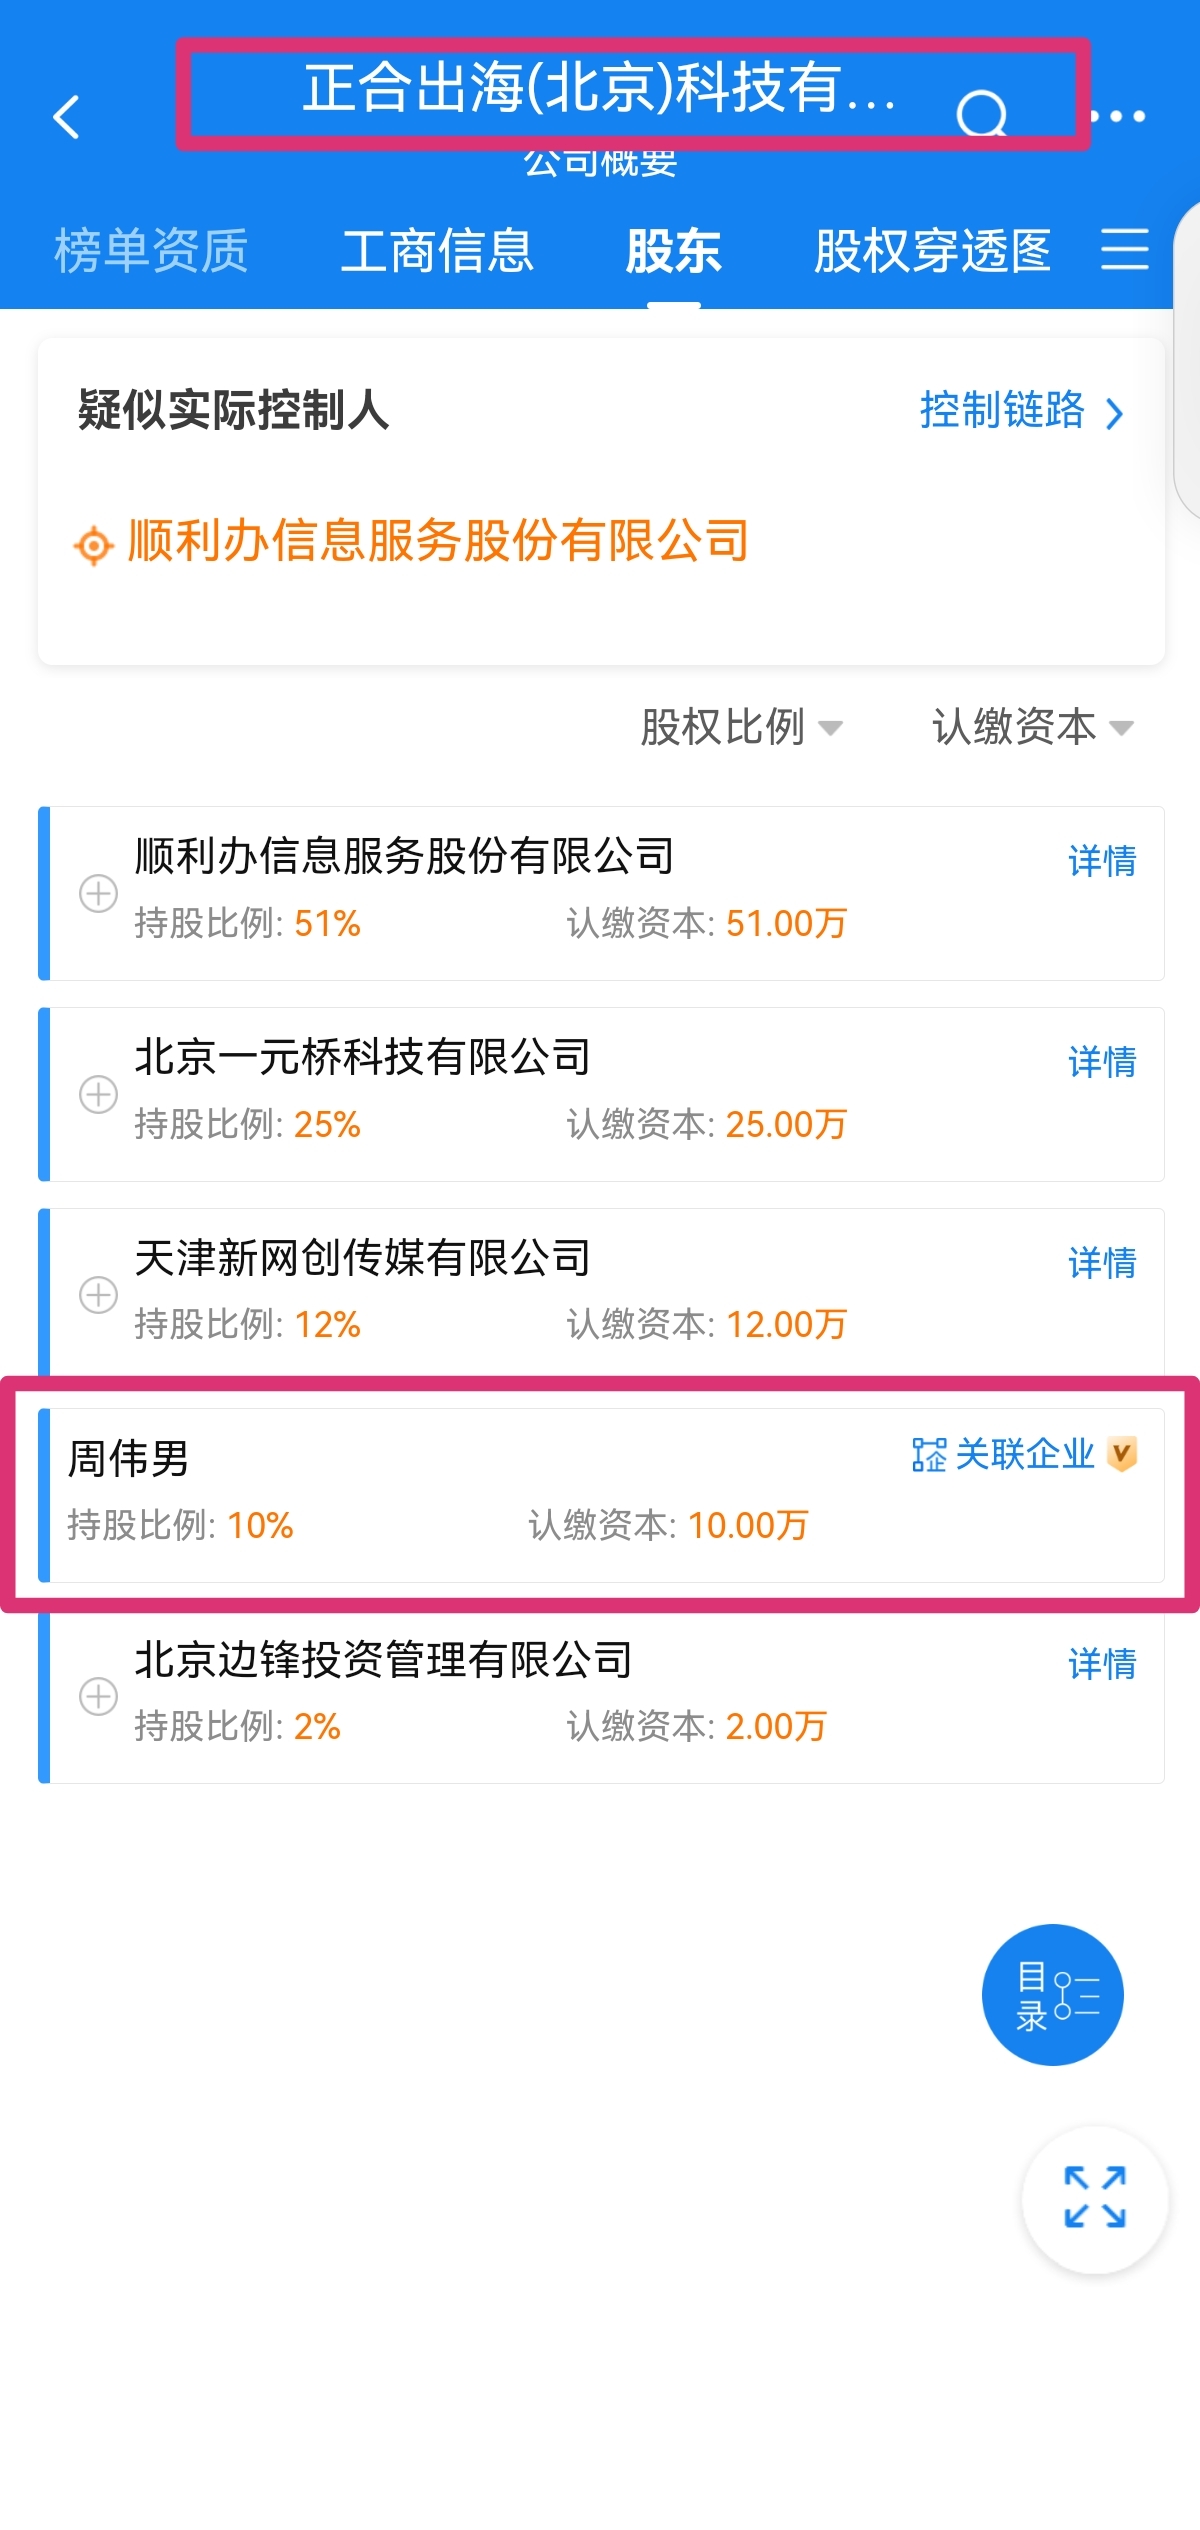1200x2530 pixels.
Task: Sort by 认缴资本 dropdown
Action: [1033, 727]
